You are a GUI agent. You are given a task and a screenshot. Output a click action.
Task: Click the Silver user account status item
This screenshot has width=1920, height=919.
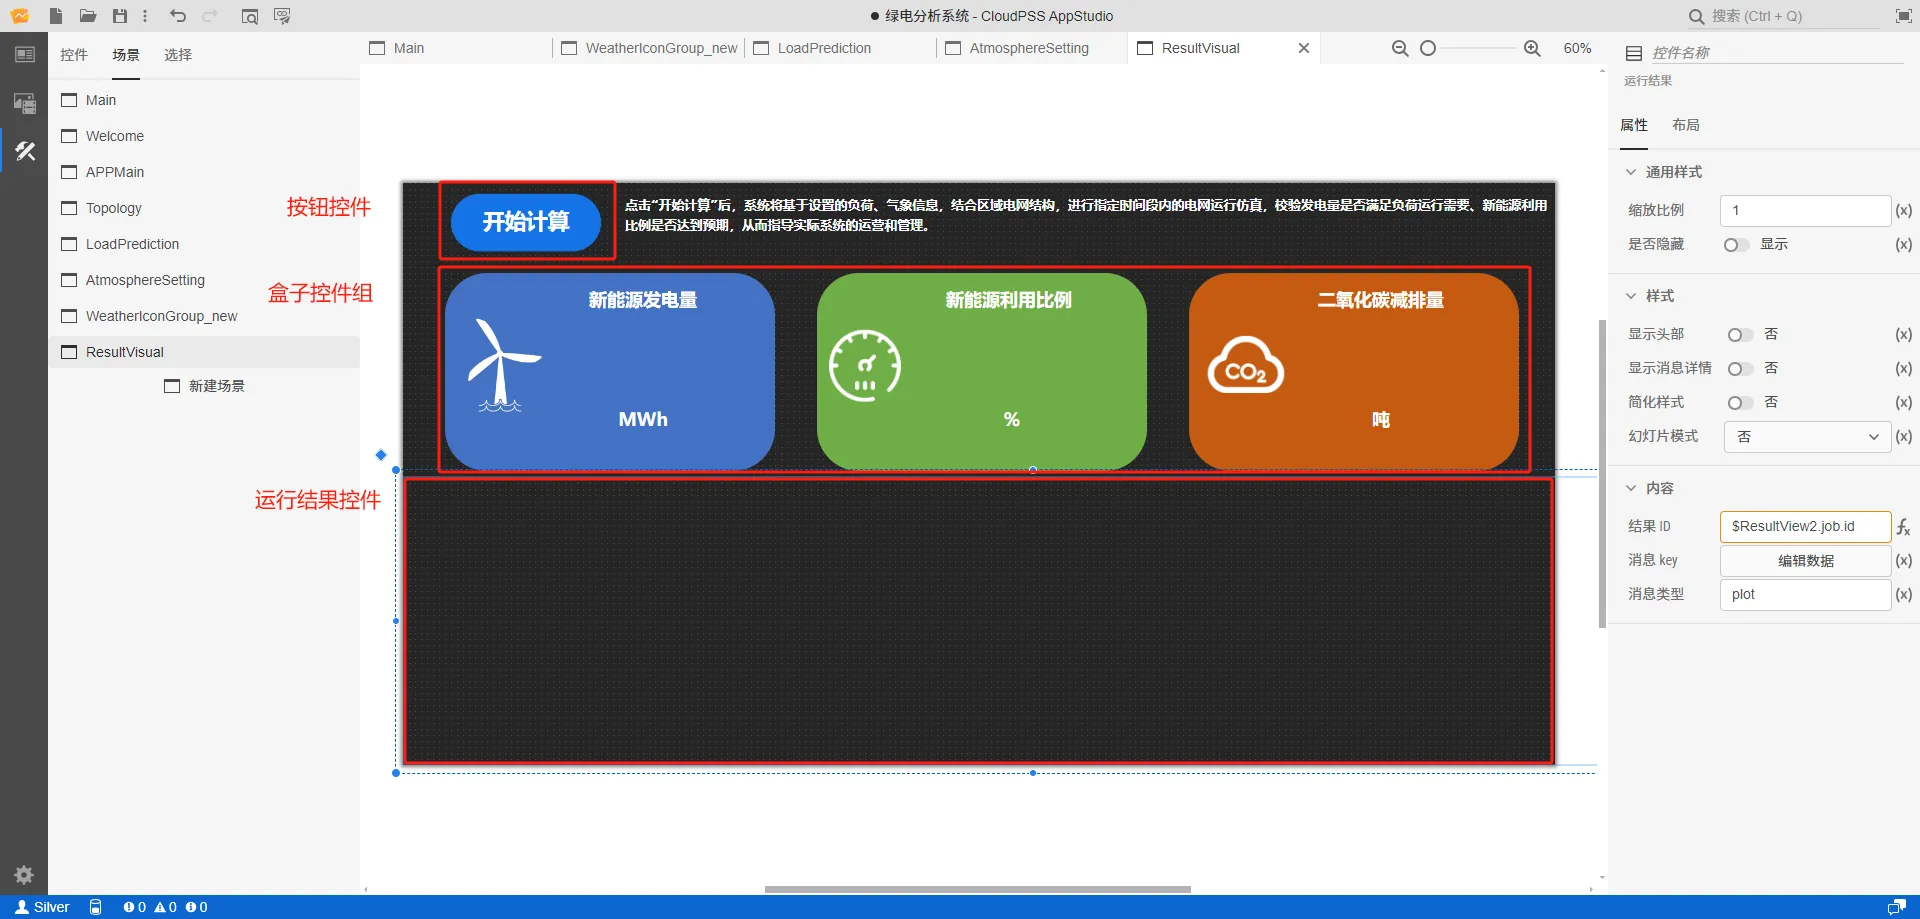pyautogui.click(x=42, y=907)
